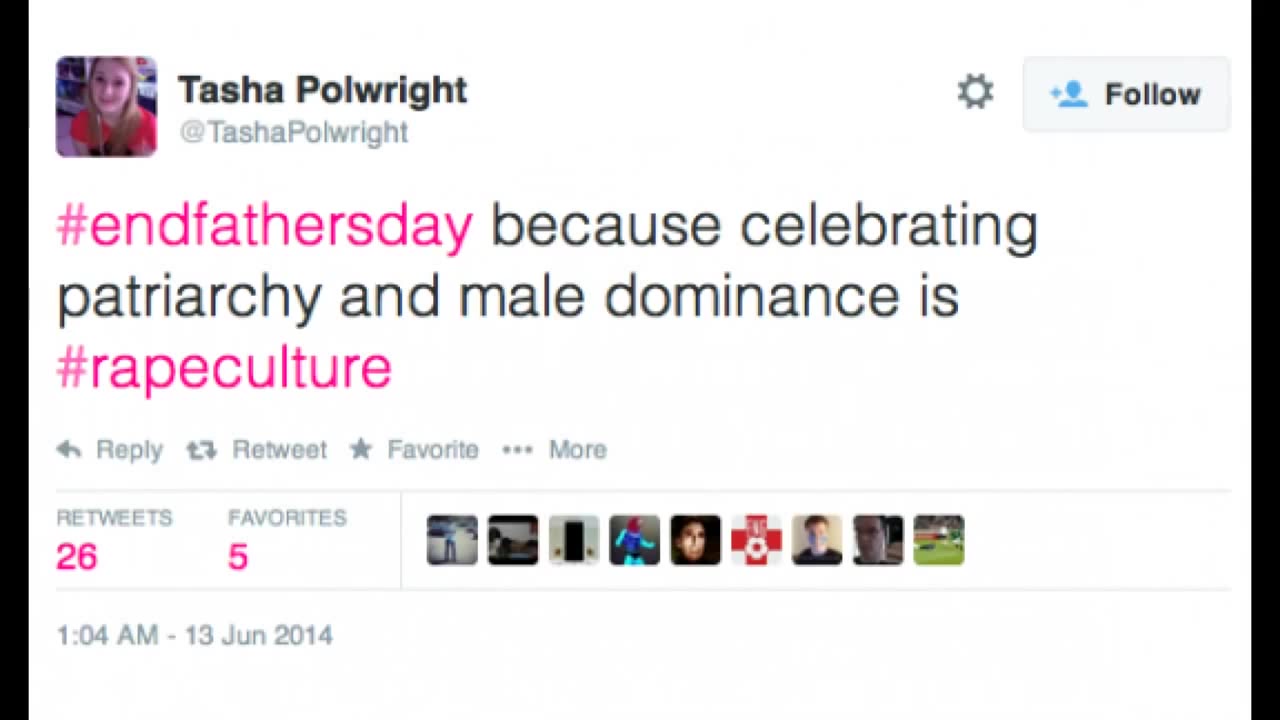Open the More options ellipsis
This screenshot has width=1280, height=720.
pyautogui.click(x=517, y=450)
